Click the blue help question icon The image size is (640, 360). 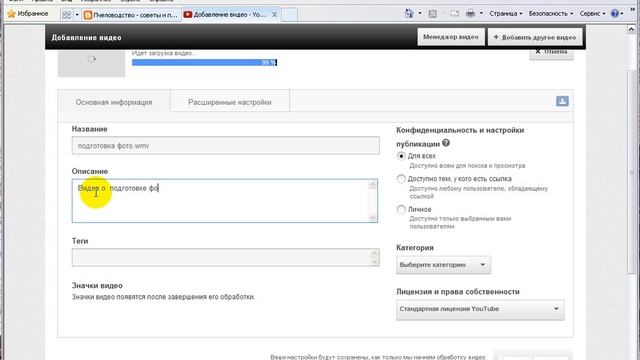tap(615, 13)
